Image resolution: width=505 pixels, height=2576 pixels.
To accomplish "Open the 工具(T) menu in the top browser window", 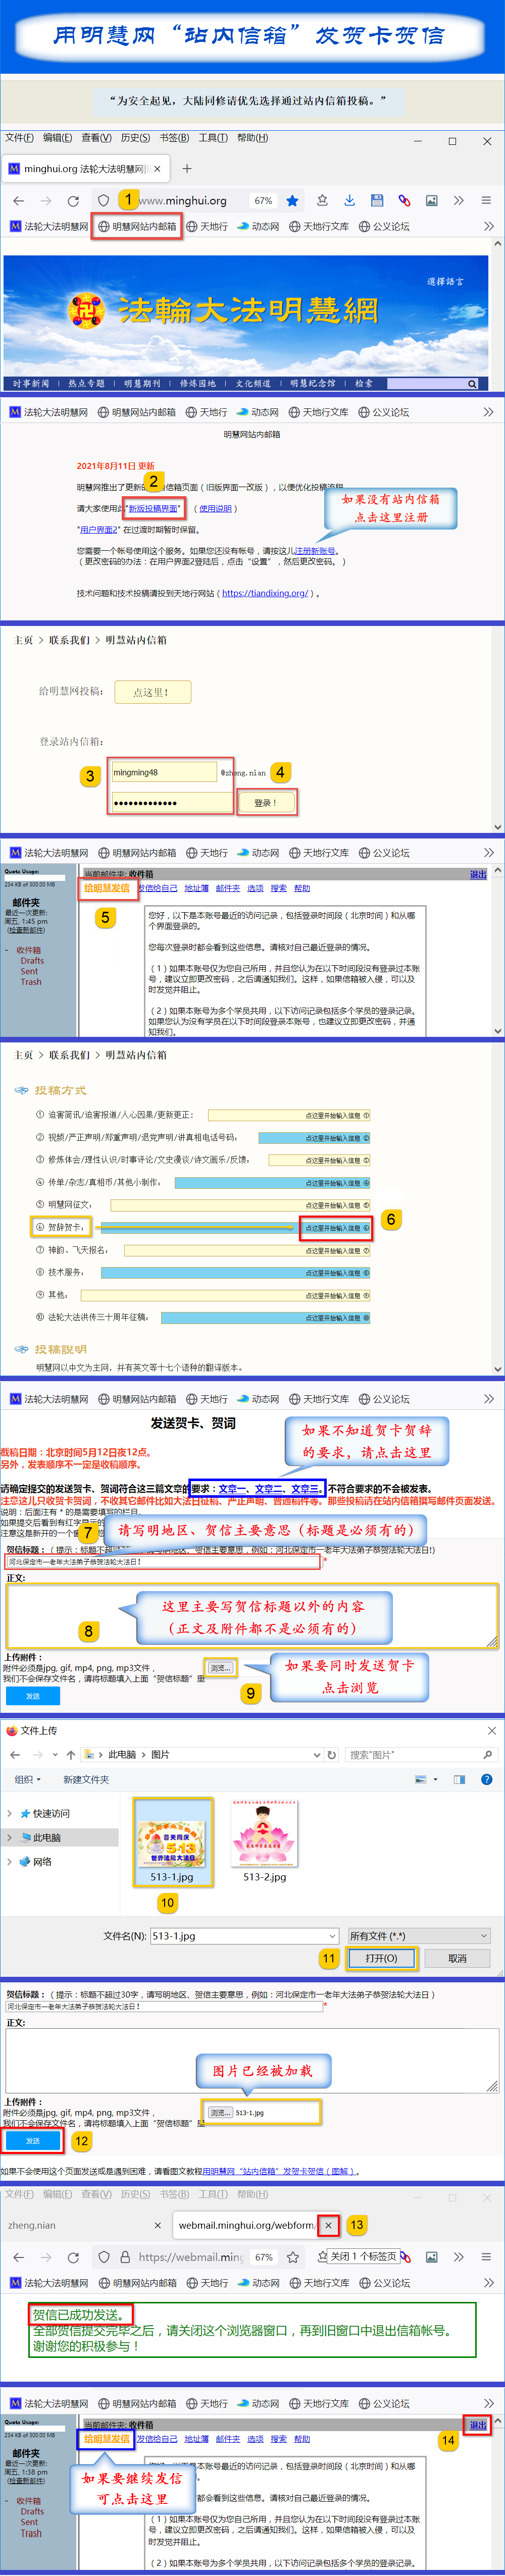I will point(213,138).
